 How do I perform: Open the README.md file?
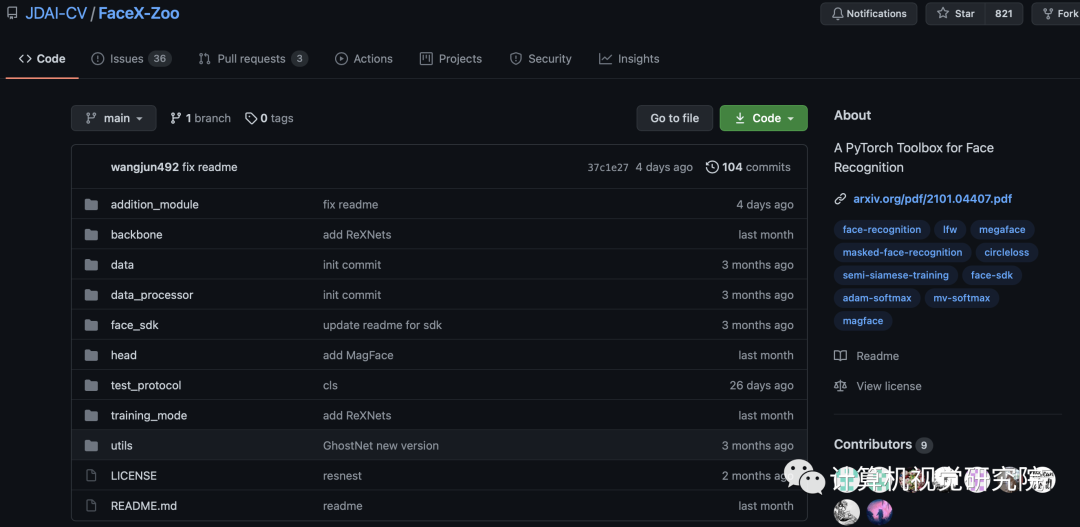pos(144,506)
